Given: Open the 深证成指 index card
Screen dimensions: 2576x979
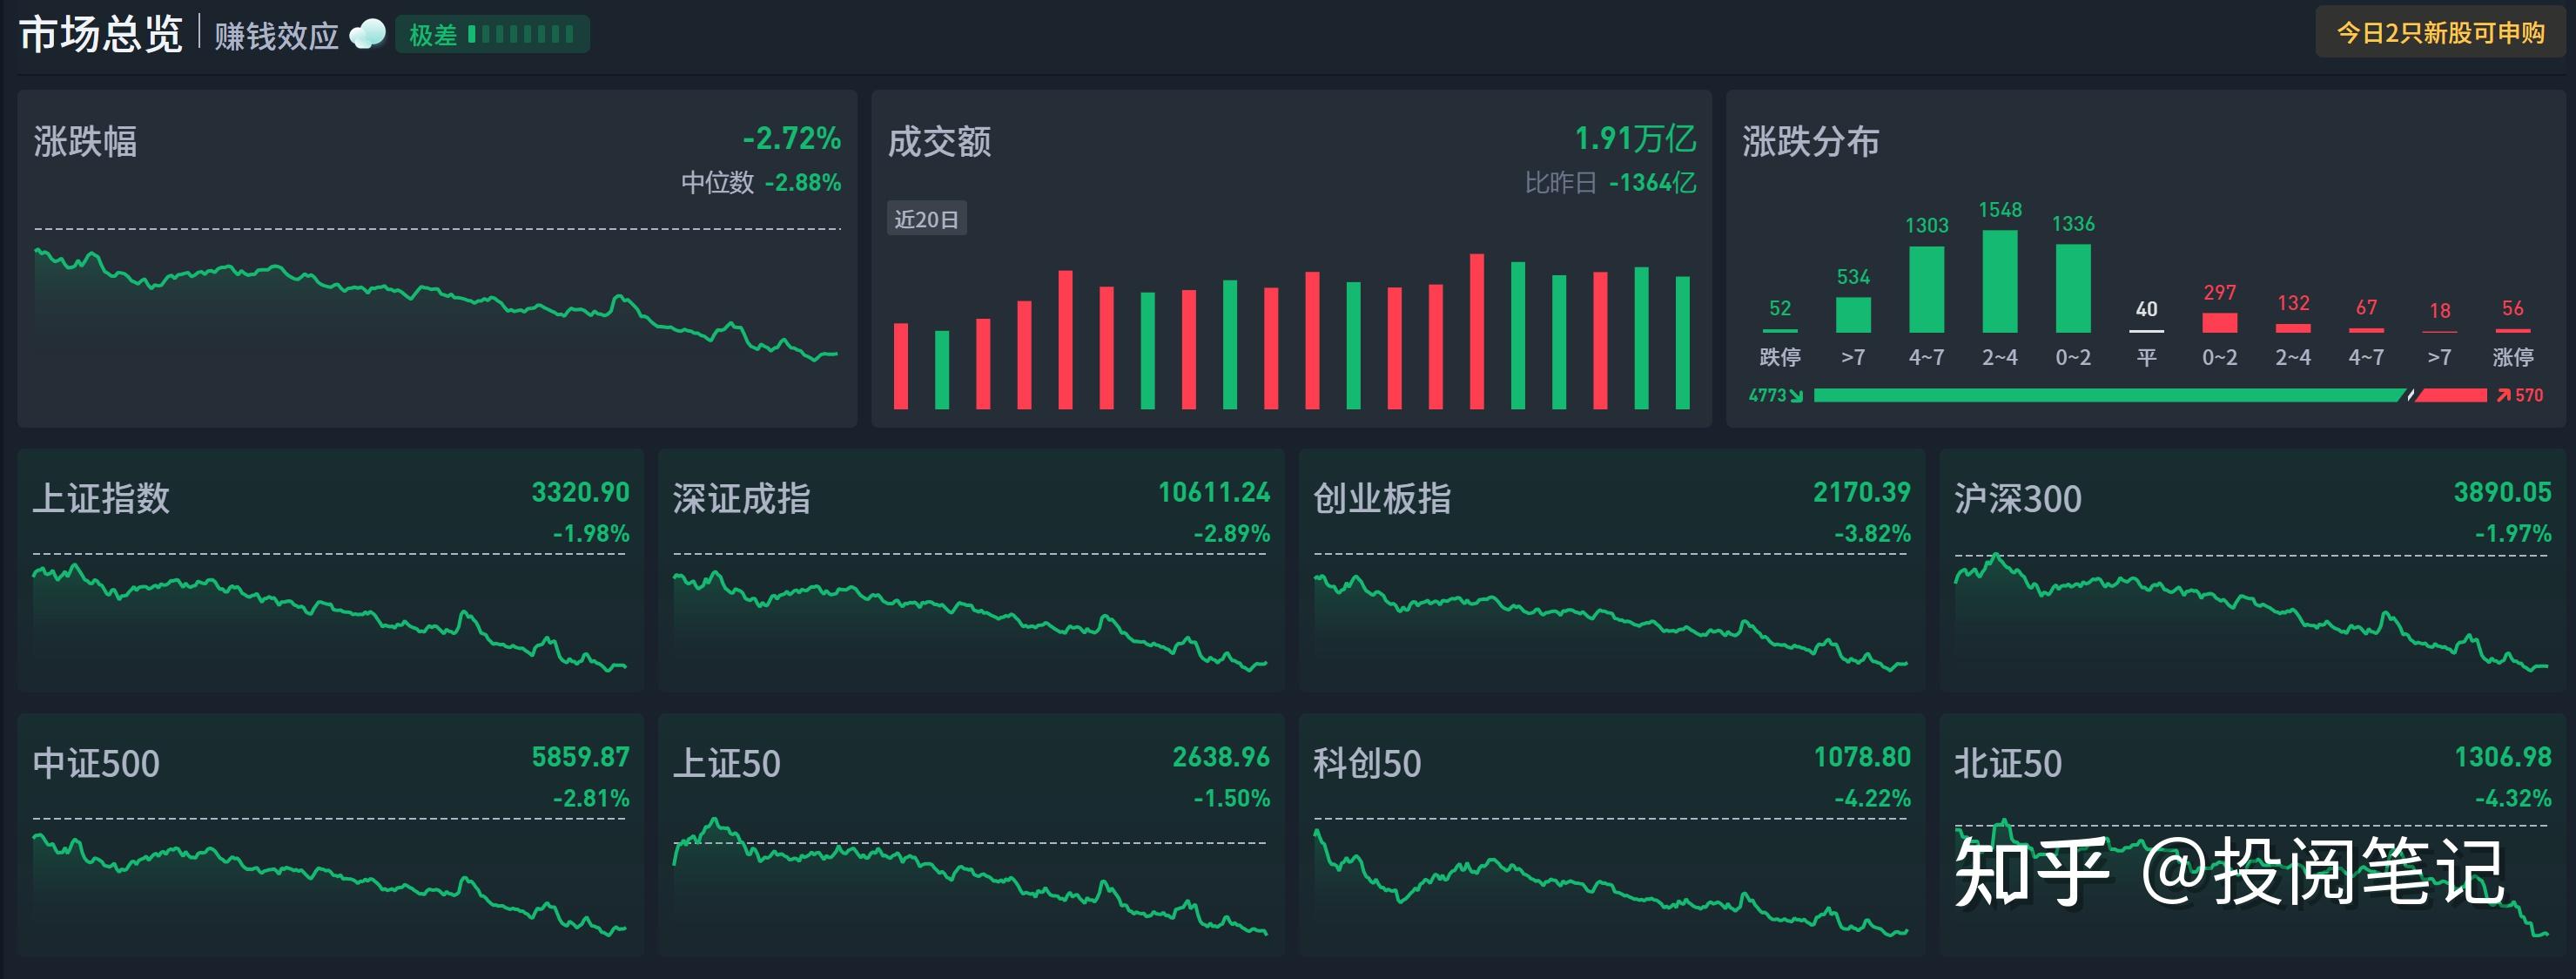Looking at the screenshot, I should (970, 570).
